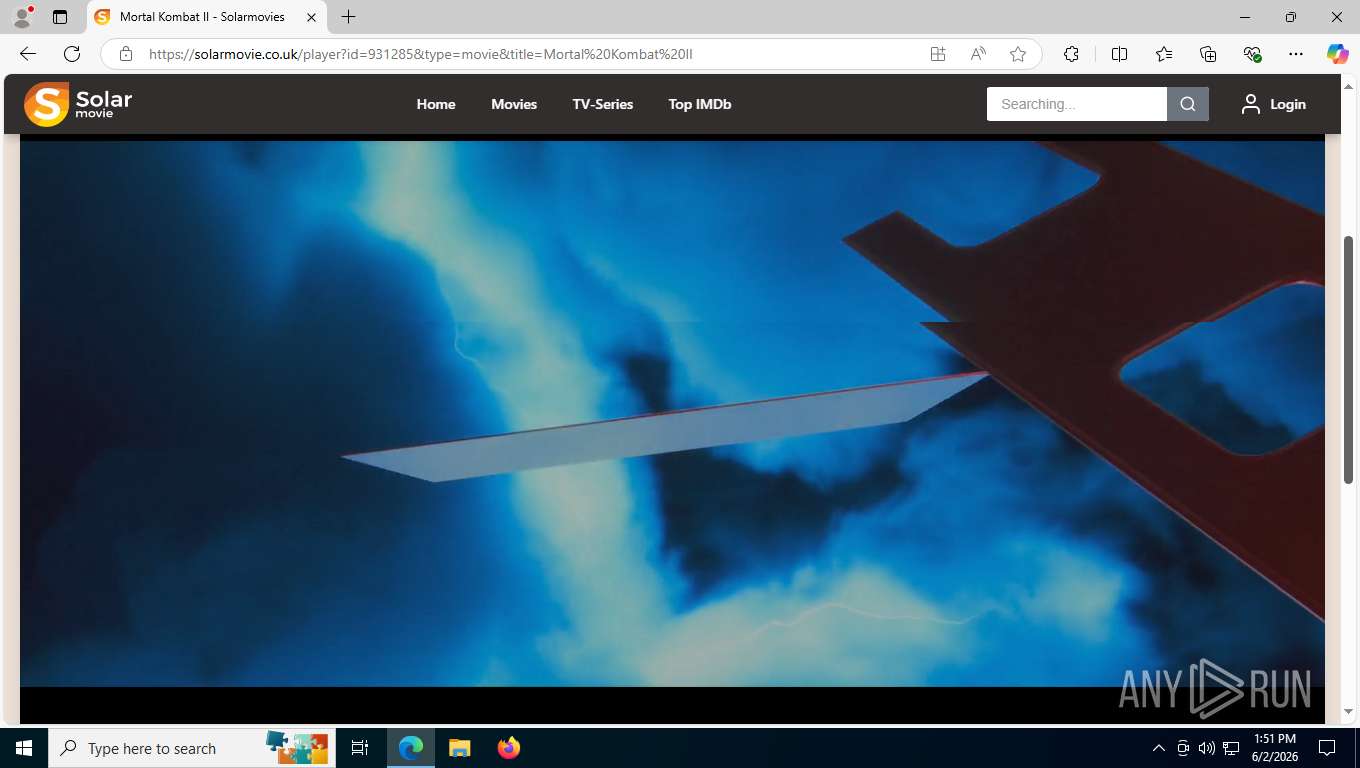Click the taskbar search box

pos(190,748)
